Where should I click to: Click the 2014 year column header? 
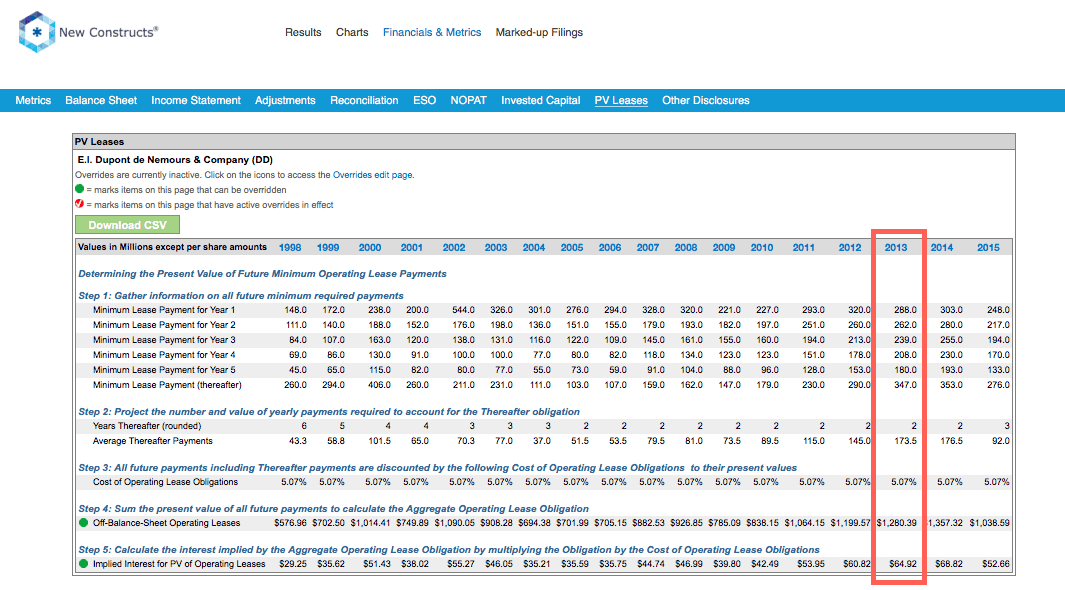(x=941, y=248)
